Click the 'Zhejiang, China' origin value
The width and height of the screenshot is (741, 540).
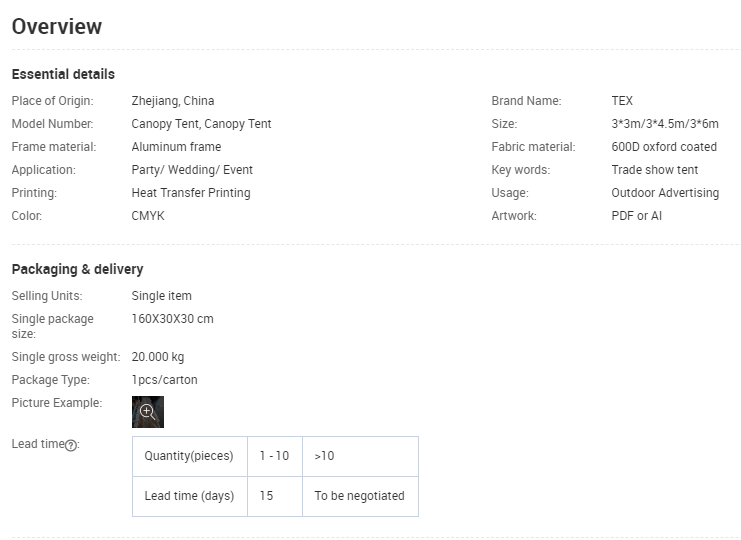pyautogui.click(x=173, y=101)
